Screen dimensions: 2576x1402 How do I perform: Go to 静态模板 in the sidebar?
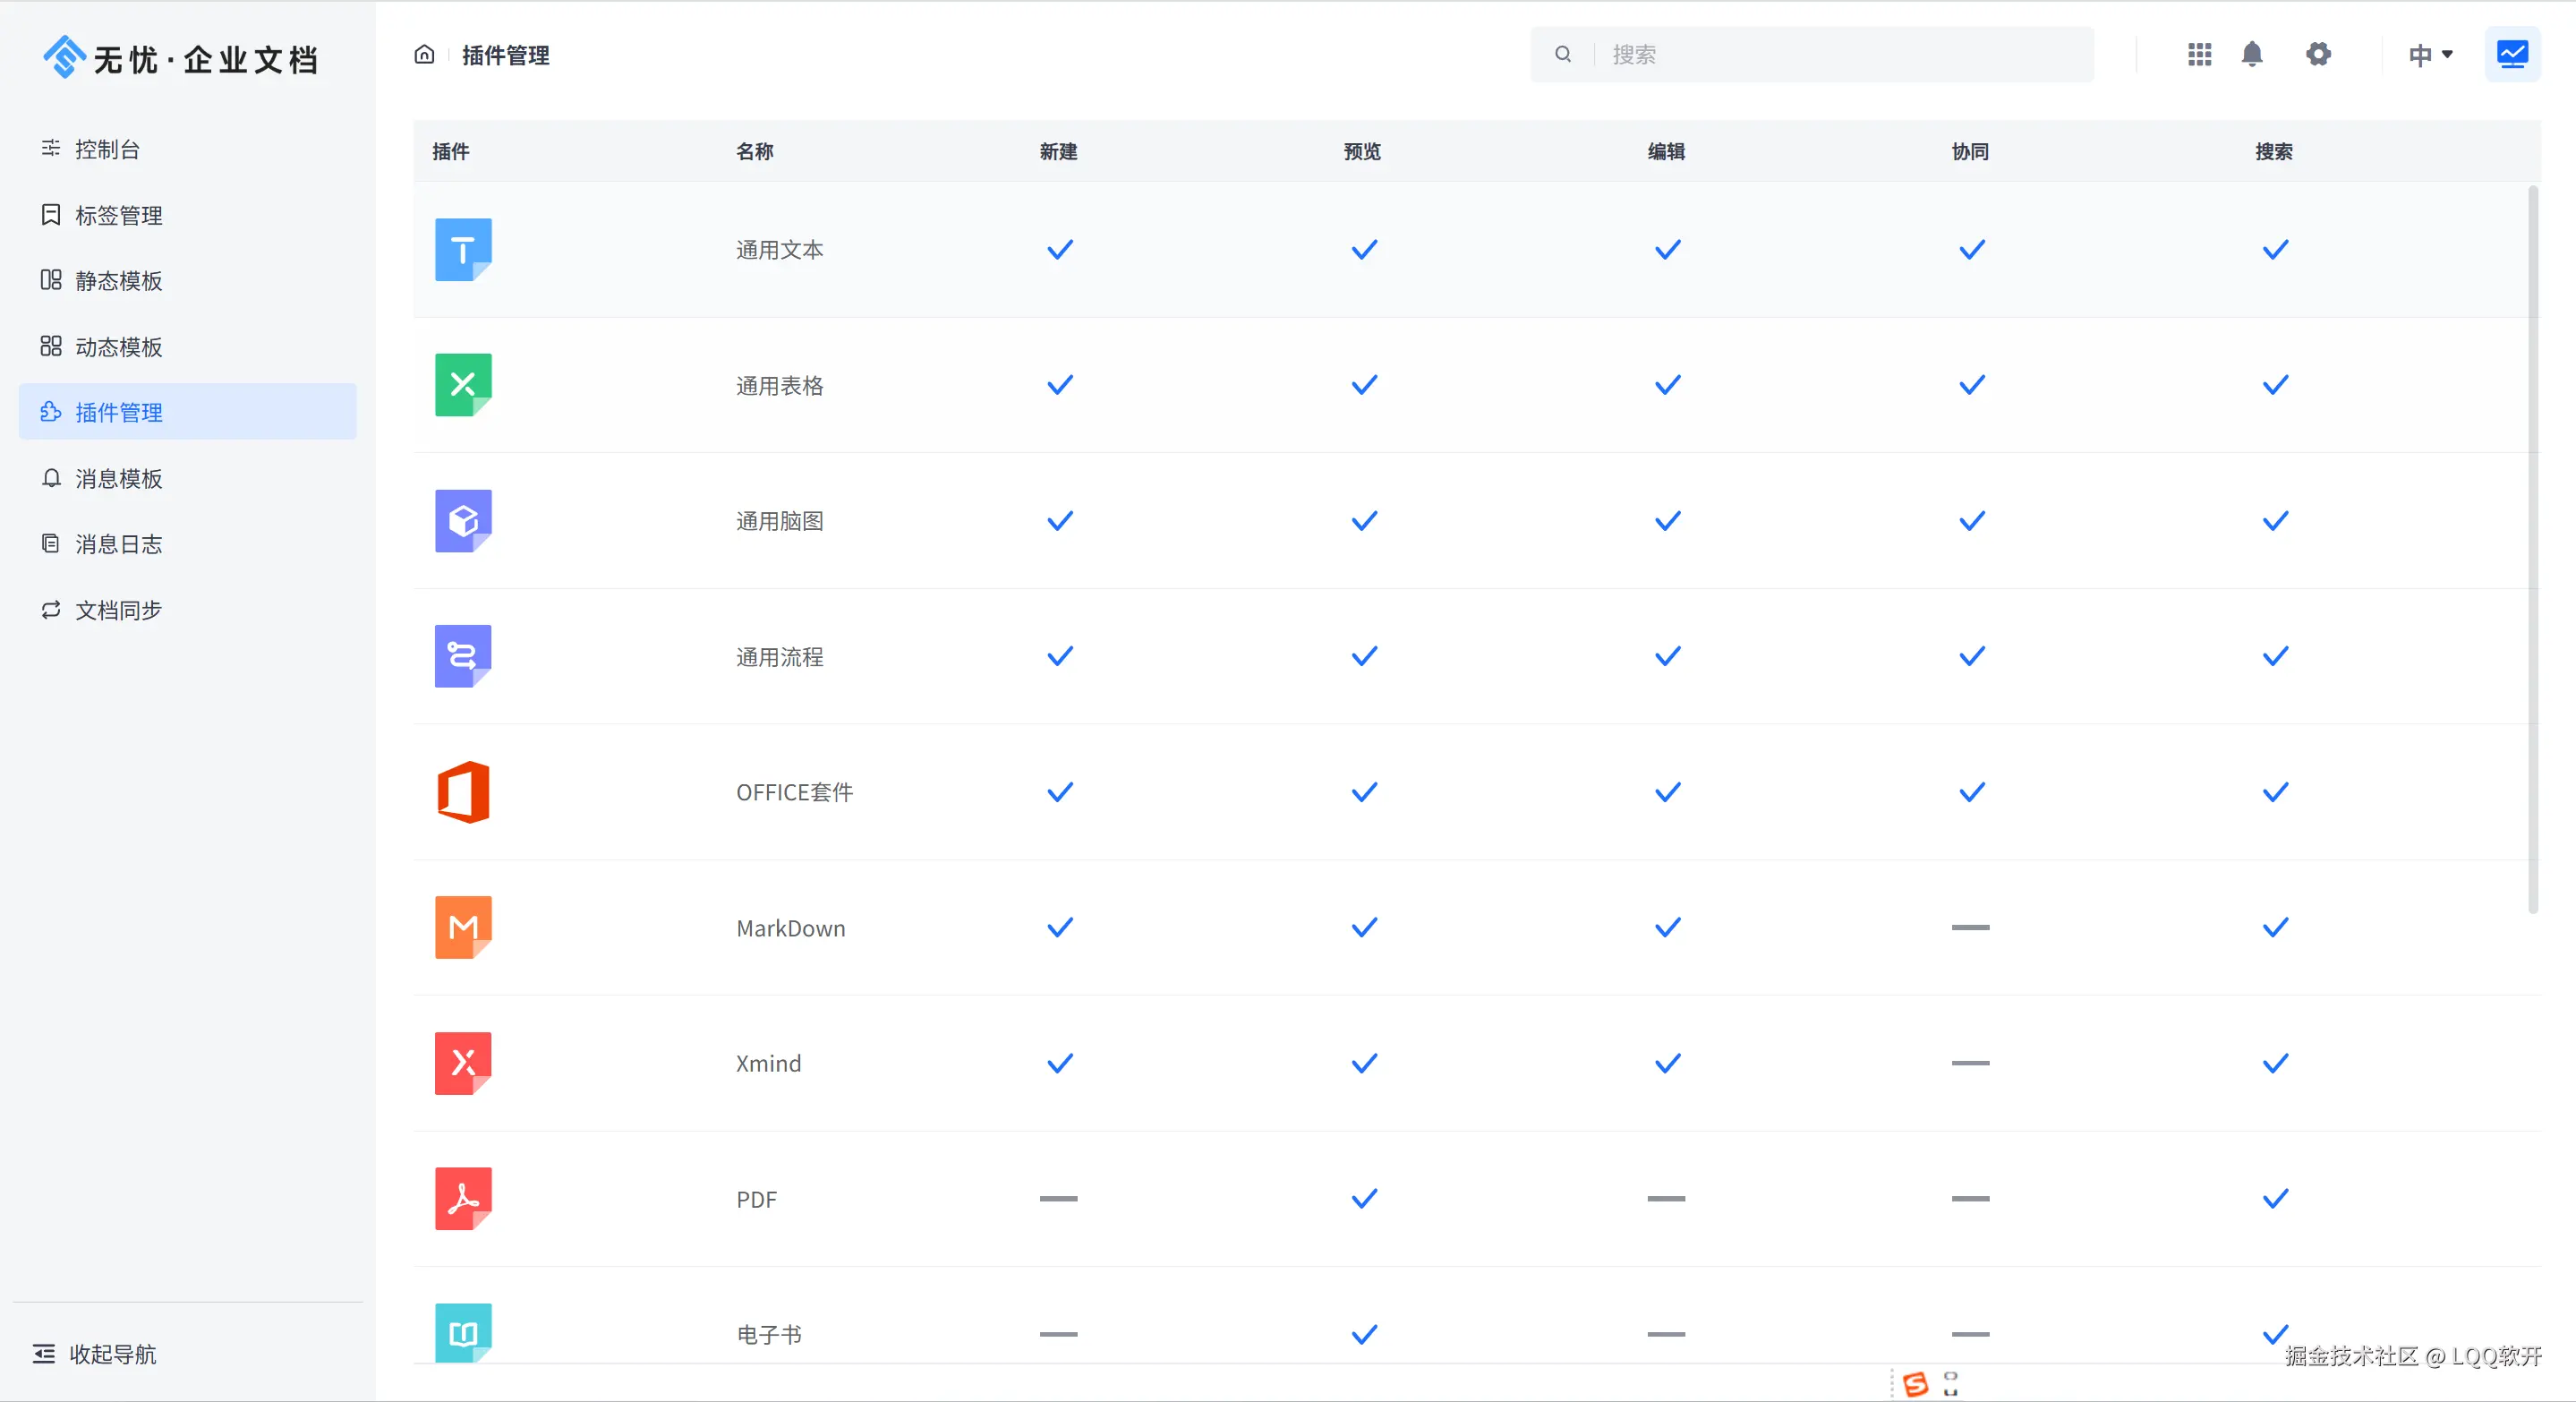[x=118, y=281]
